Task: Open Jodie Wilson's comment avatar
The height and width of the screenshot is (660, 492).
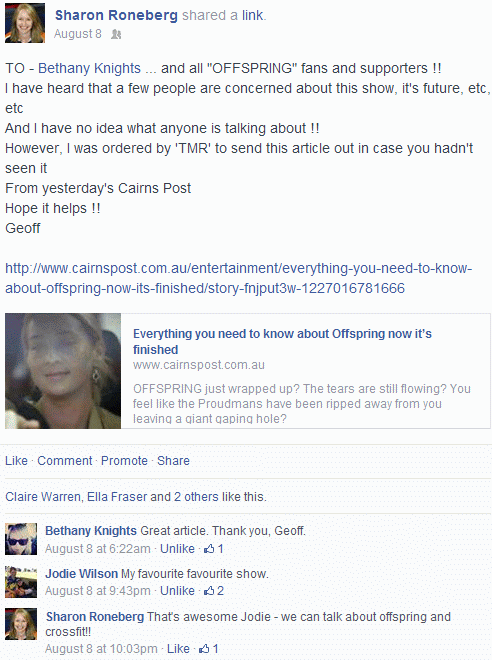Action: (21, 582)
